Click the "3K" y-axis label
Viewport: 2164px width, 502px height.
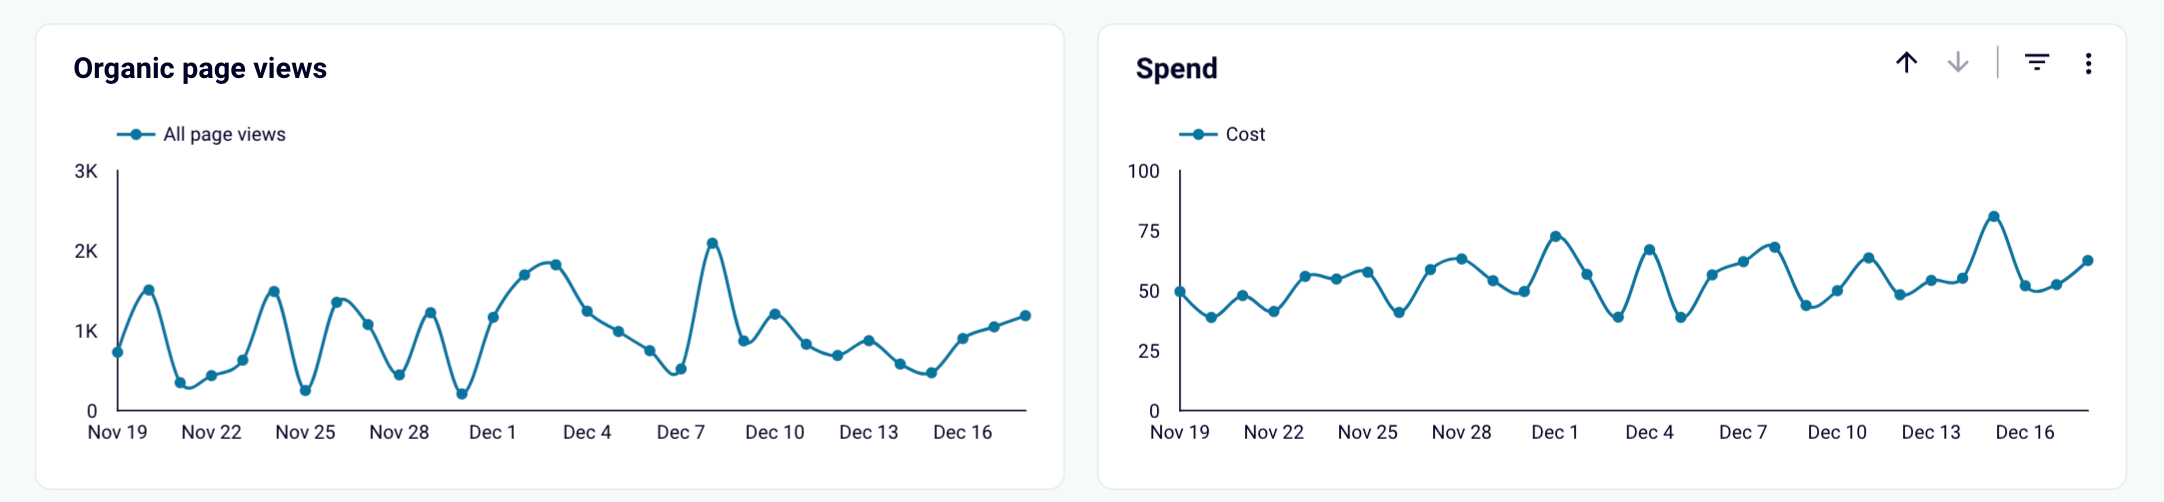[x=86, y=171]
